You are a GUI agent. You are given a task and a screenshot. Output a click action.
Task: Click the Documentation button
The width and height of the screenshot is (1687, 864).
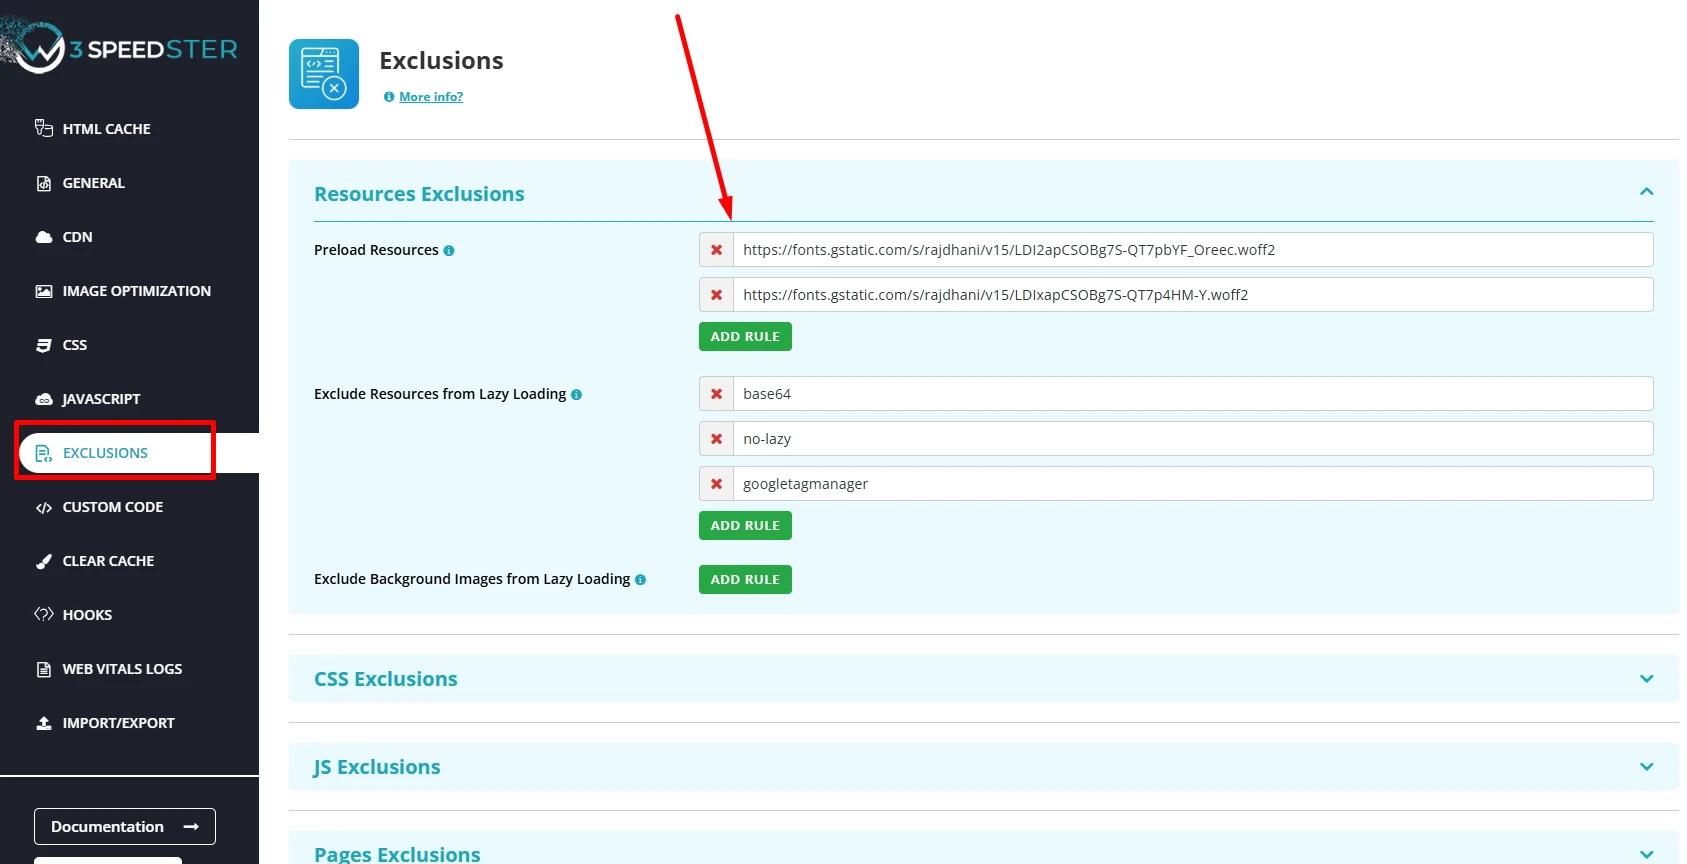pyautogui.click(x=125, y=827)
